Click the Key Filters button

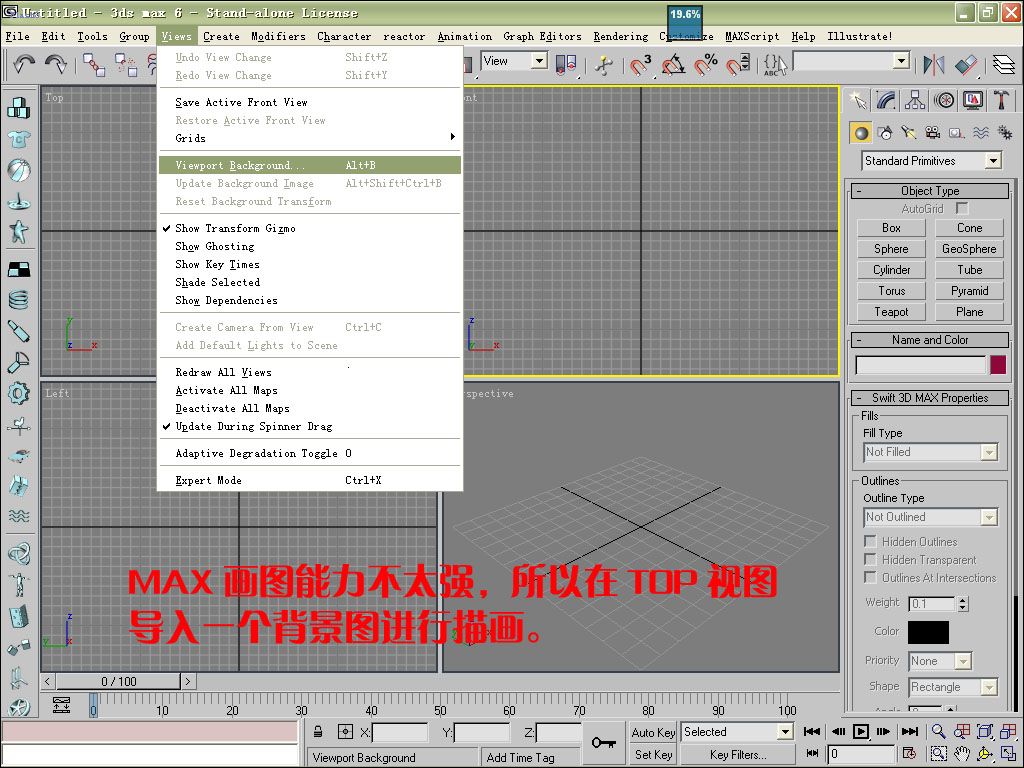737,755
